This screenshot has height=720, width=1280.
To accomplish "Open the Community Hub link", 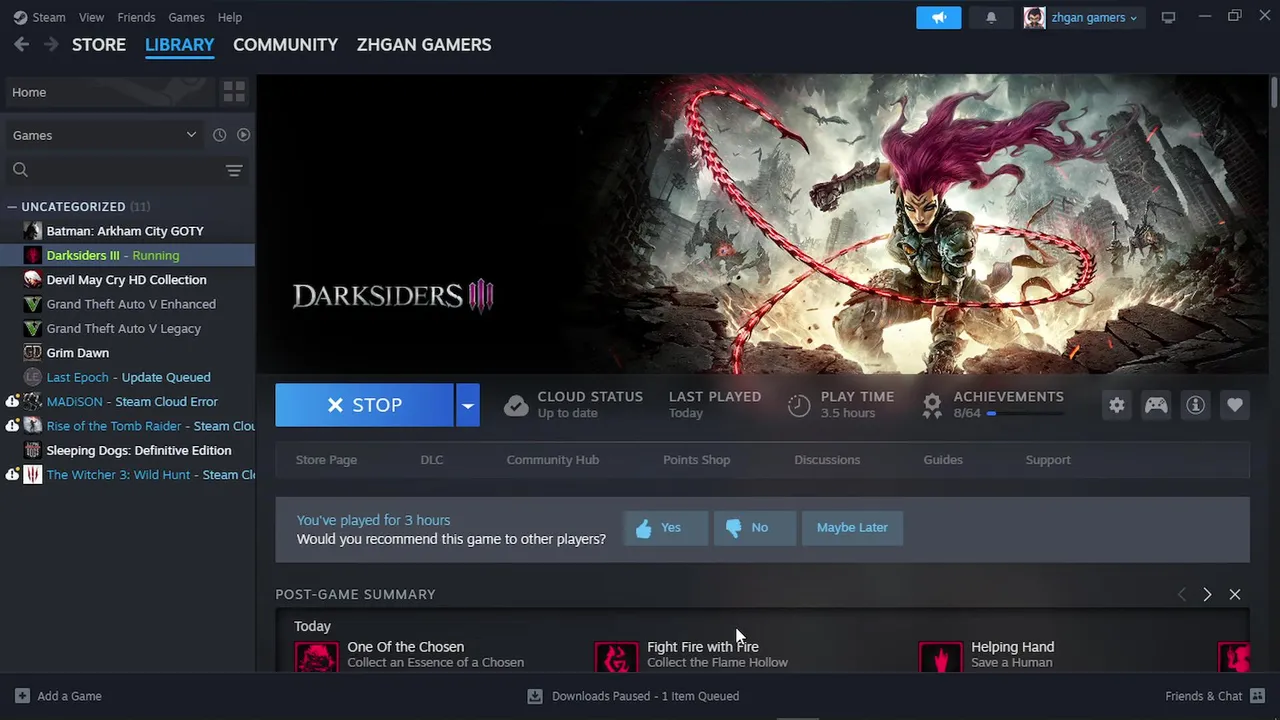I will click(553, 460).
